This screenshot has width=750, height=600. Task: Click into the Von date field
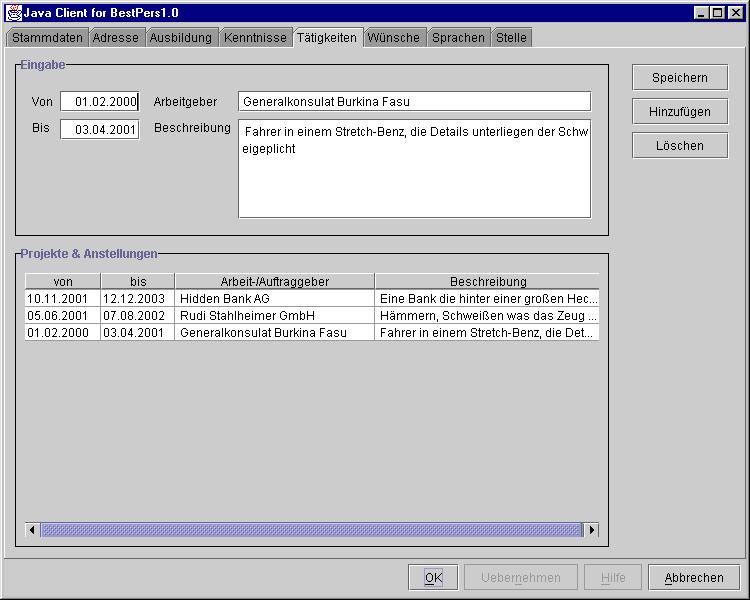(99, 101)
